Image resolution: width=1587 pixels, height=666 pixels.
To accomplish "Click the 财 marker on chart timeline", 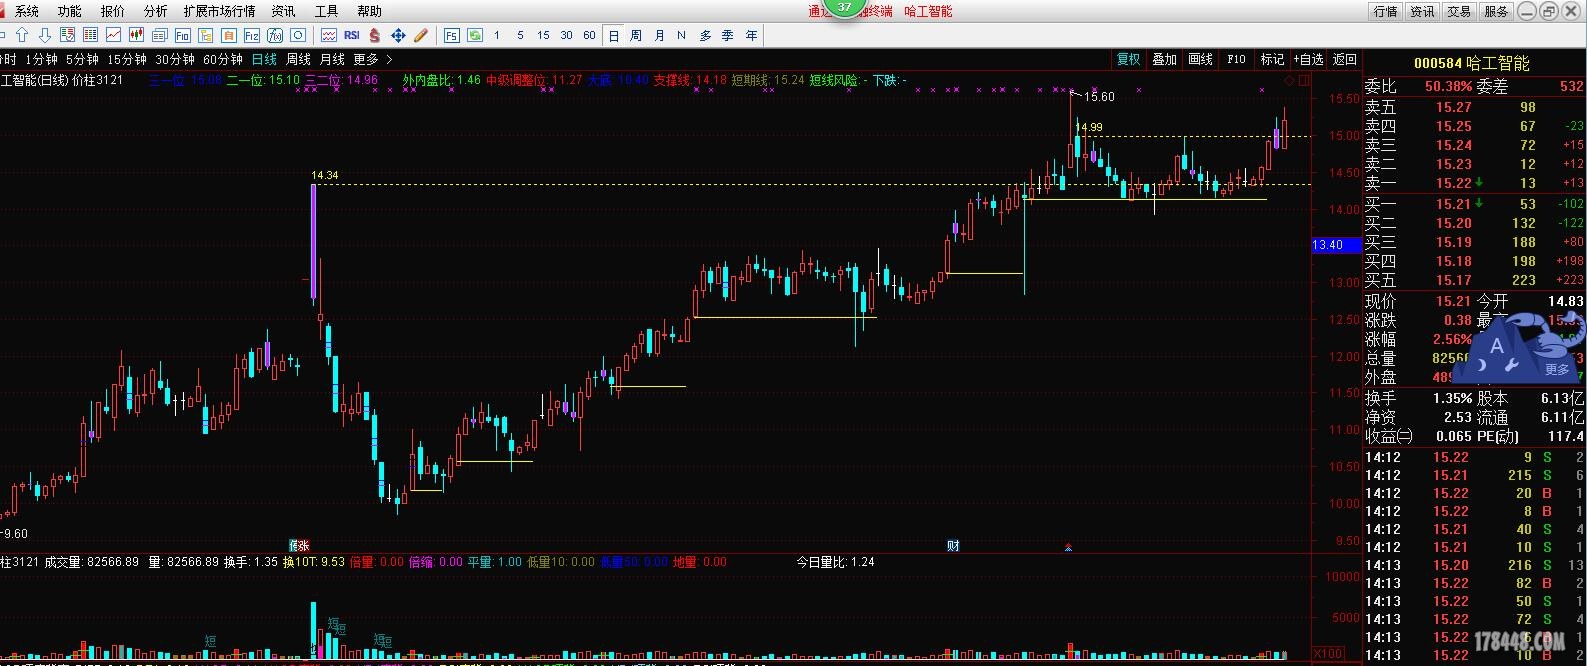I will [954, 545].
